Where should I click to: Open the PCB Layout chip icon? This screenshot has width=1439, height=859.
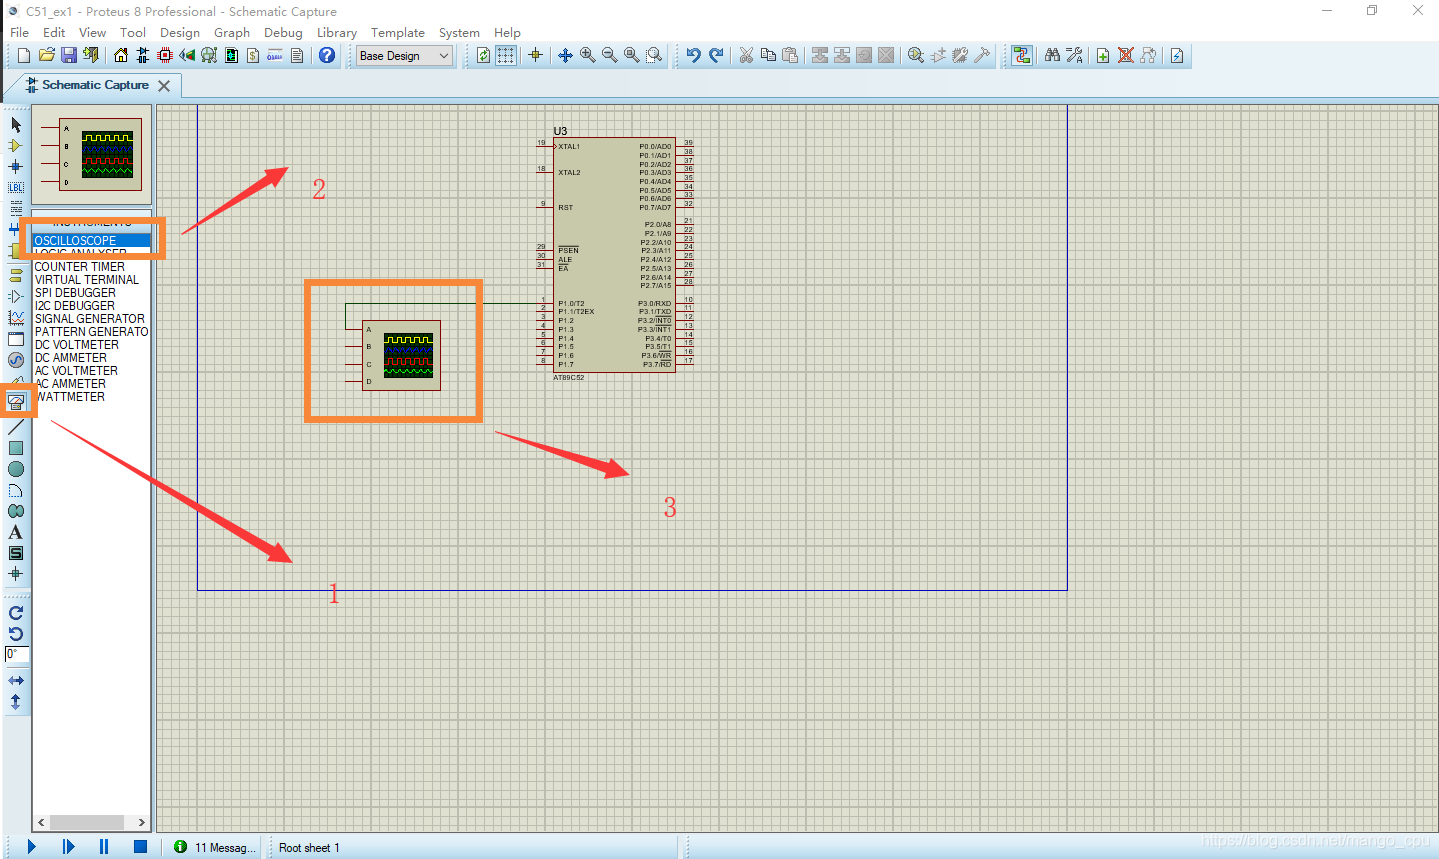click(x=165, y=55)
